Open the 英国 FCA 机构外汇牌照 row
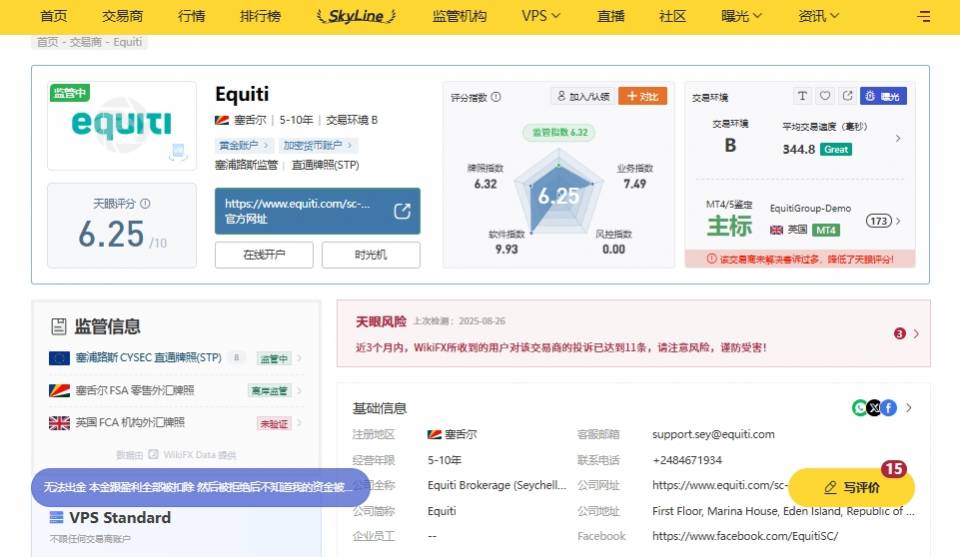The image size is (960, 557). [176, 423]
